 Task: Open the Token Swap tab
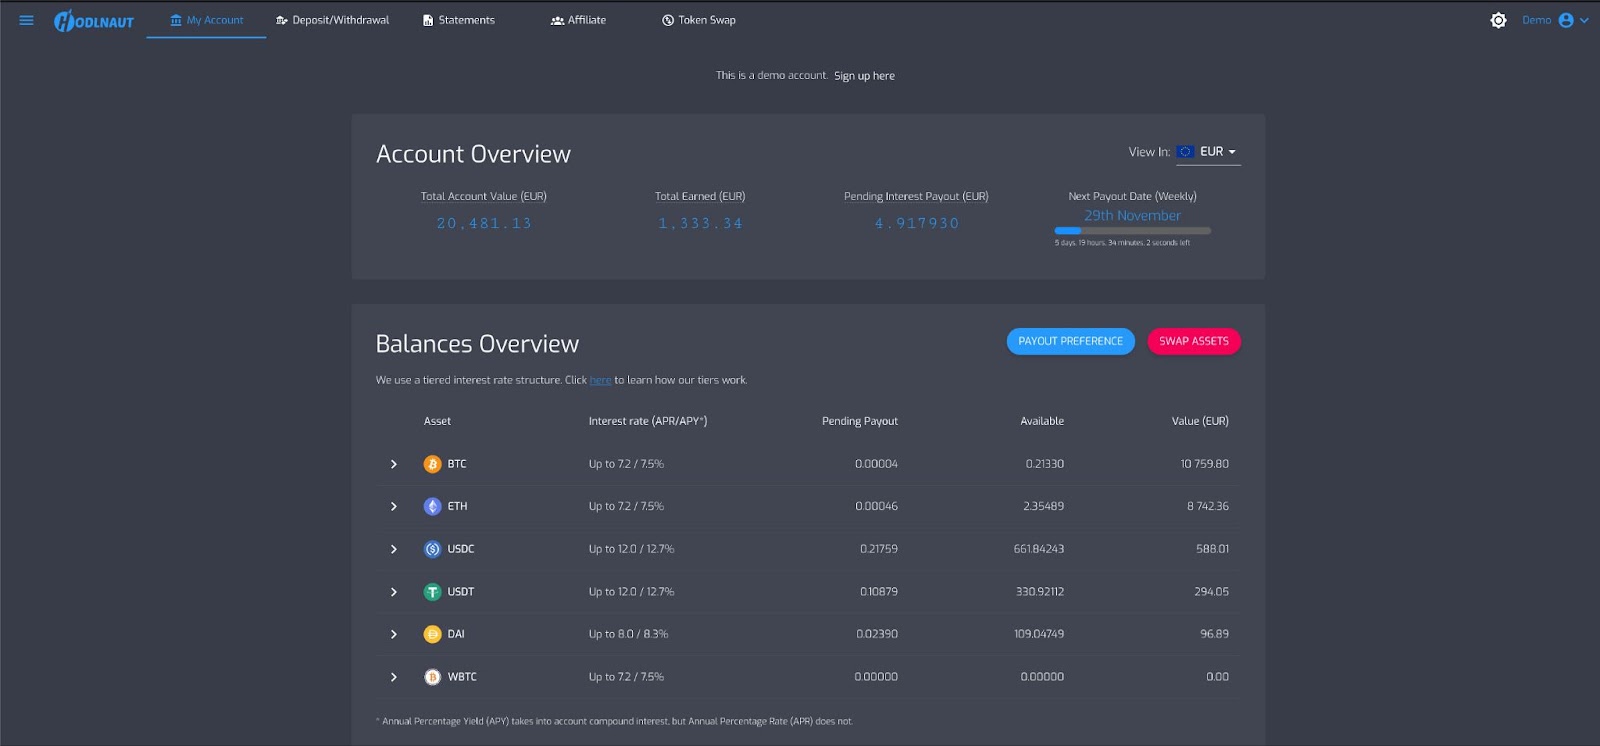pyautogui.click(x=699, y=20)
